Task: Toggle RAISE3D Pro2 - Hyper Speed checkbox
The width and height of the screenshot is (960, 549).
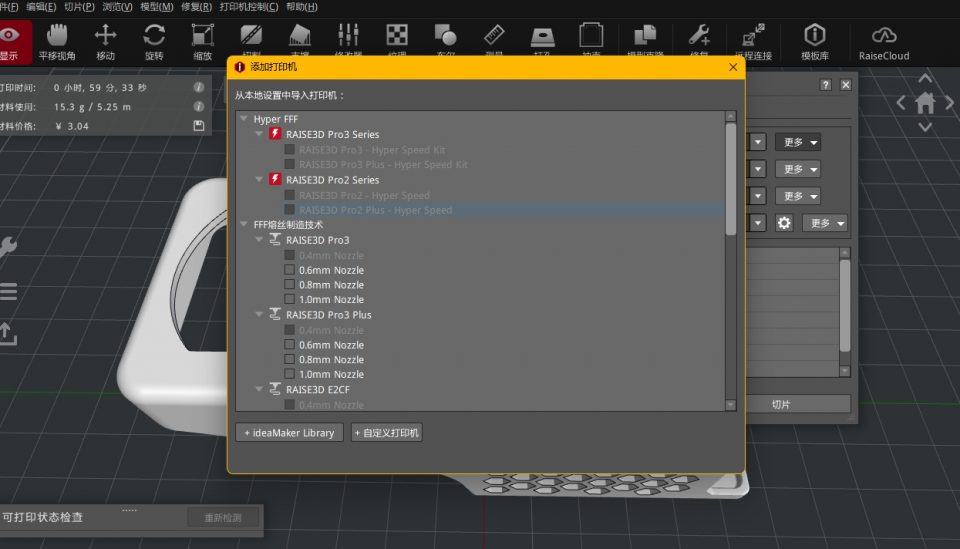Action: point(290,195)
